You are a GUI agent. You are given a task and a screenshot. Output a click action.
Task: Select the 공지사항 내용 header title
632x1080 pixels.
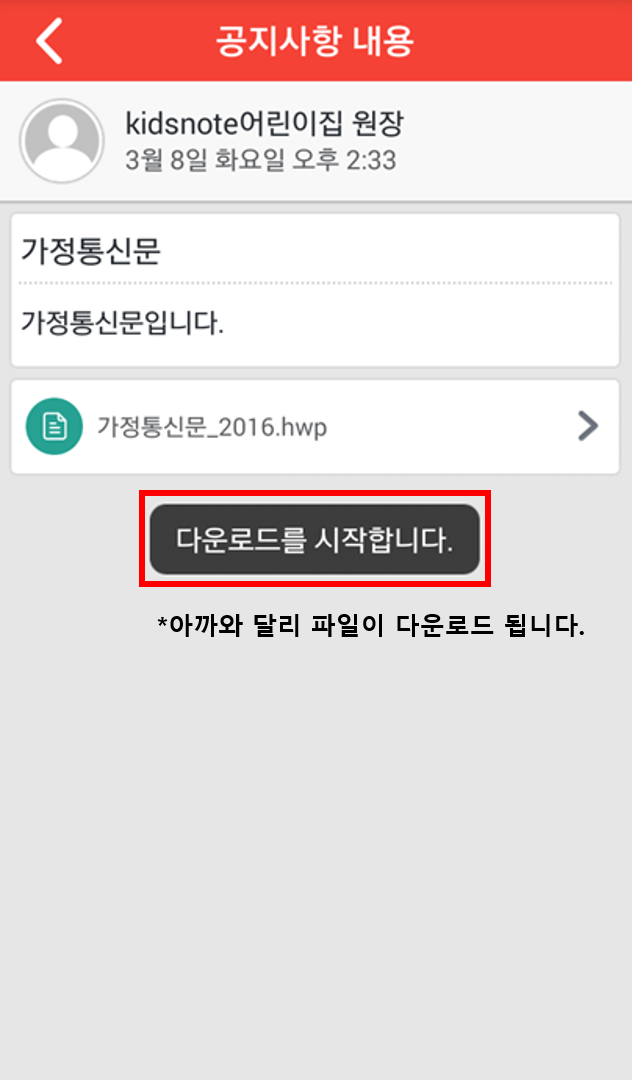tap(315, 41)
